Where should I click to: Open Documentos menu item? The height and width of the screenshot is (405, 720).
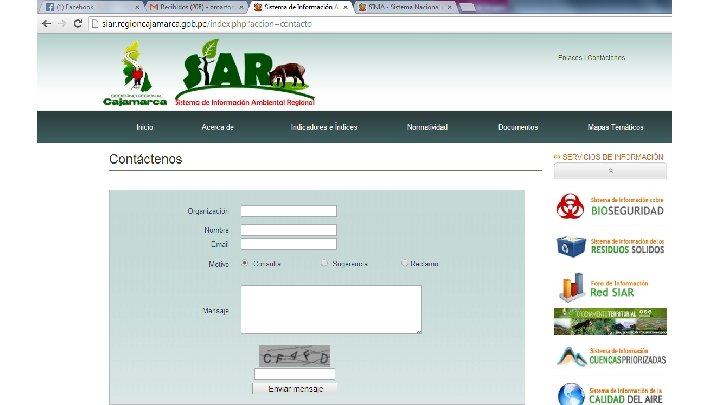pyautogui.click(x=518, y=127)
